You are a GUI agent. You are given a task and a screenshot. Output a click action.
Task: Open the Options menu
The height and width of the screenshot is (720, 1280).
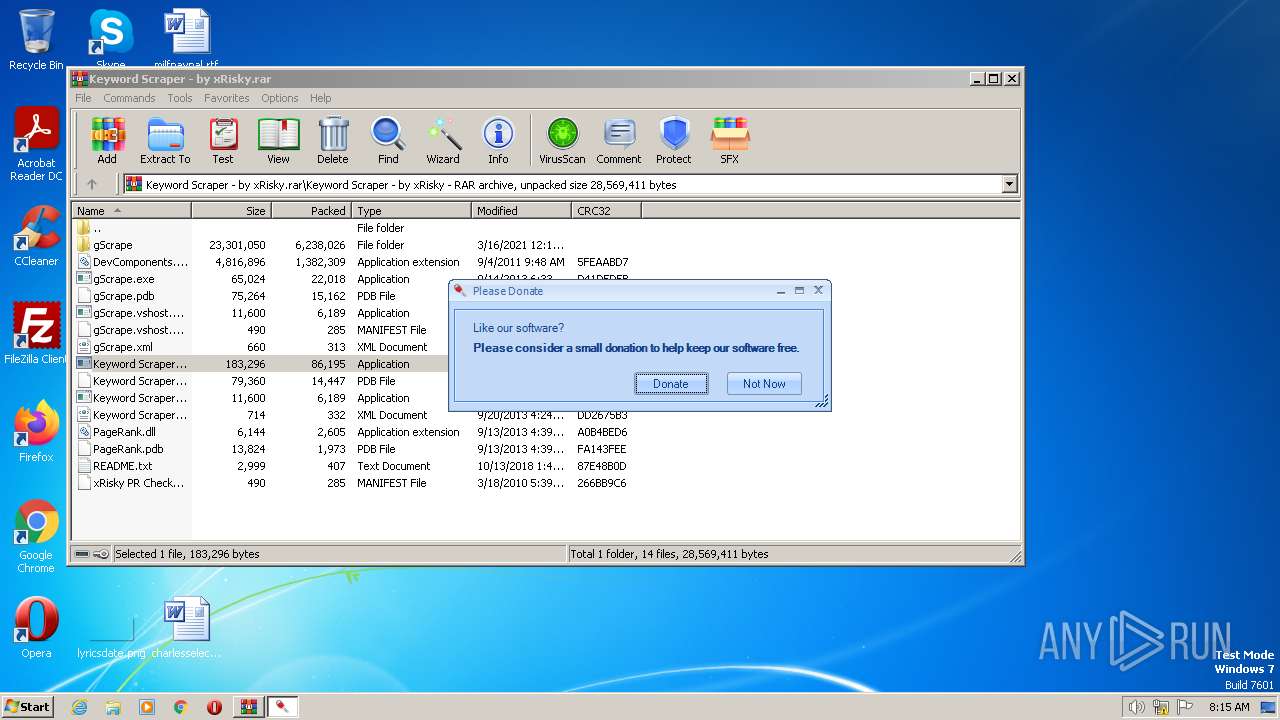coord(280,98)
